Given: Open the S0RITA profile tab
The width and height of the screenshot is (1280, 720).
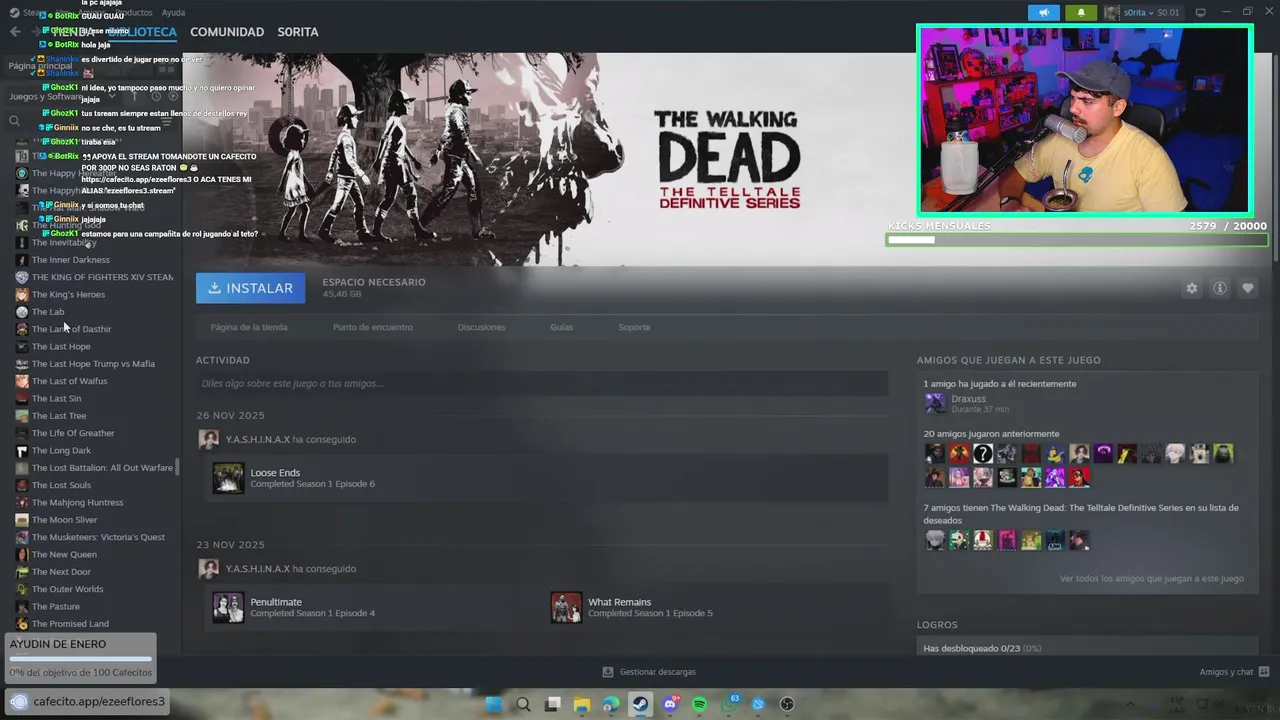Looking at the screenshot, I should click(298, 32).
